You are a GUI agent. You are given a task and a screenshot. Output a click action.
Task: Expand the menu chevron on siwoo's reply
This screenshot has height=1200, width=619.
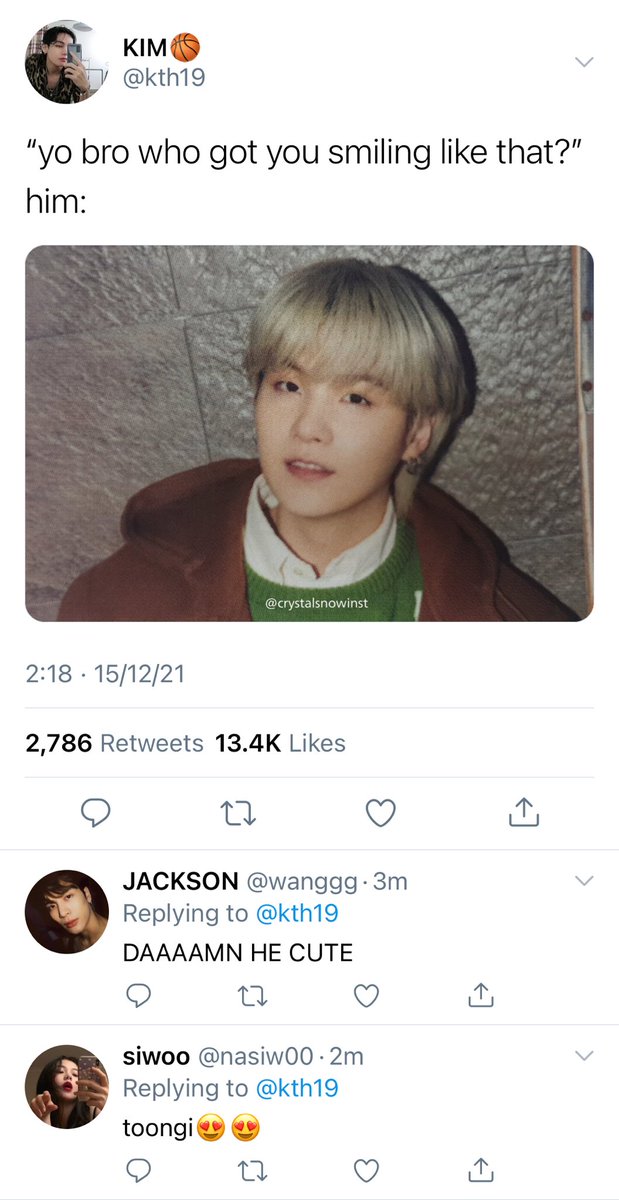(583, 1056)
